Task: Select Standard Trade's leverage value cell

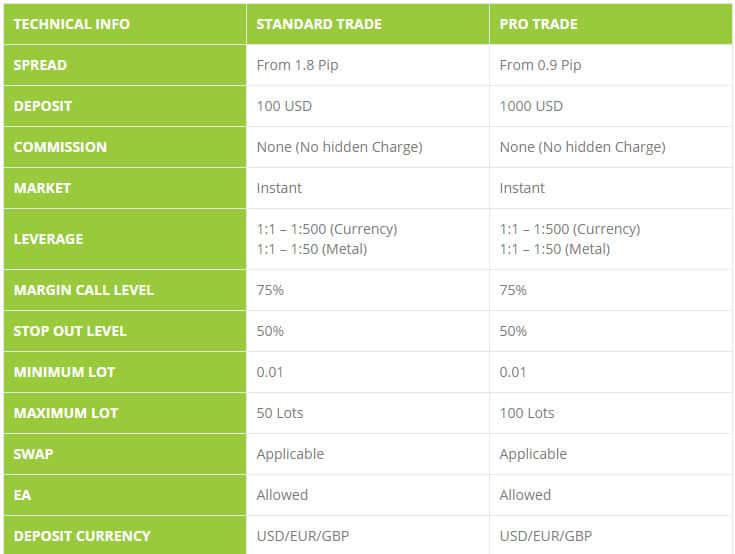Action: click(327, 239)
